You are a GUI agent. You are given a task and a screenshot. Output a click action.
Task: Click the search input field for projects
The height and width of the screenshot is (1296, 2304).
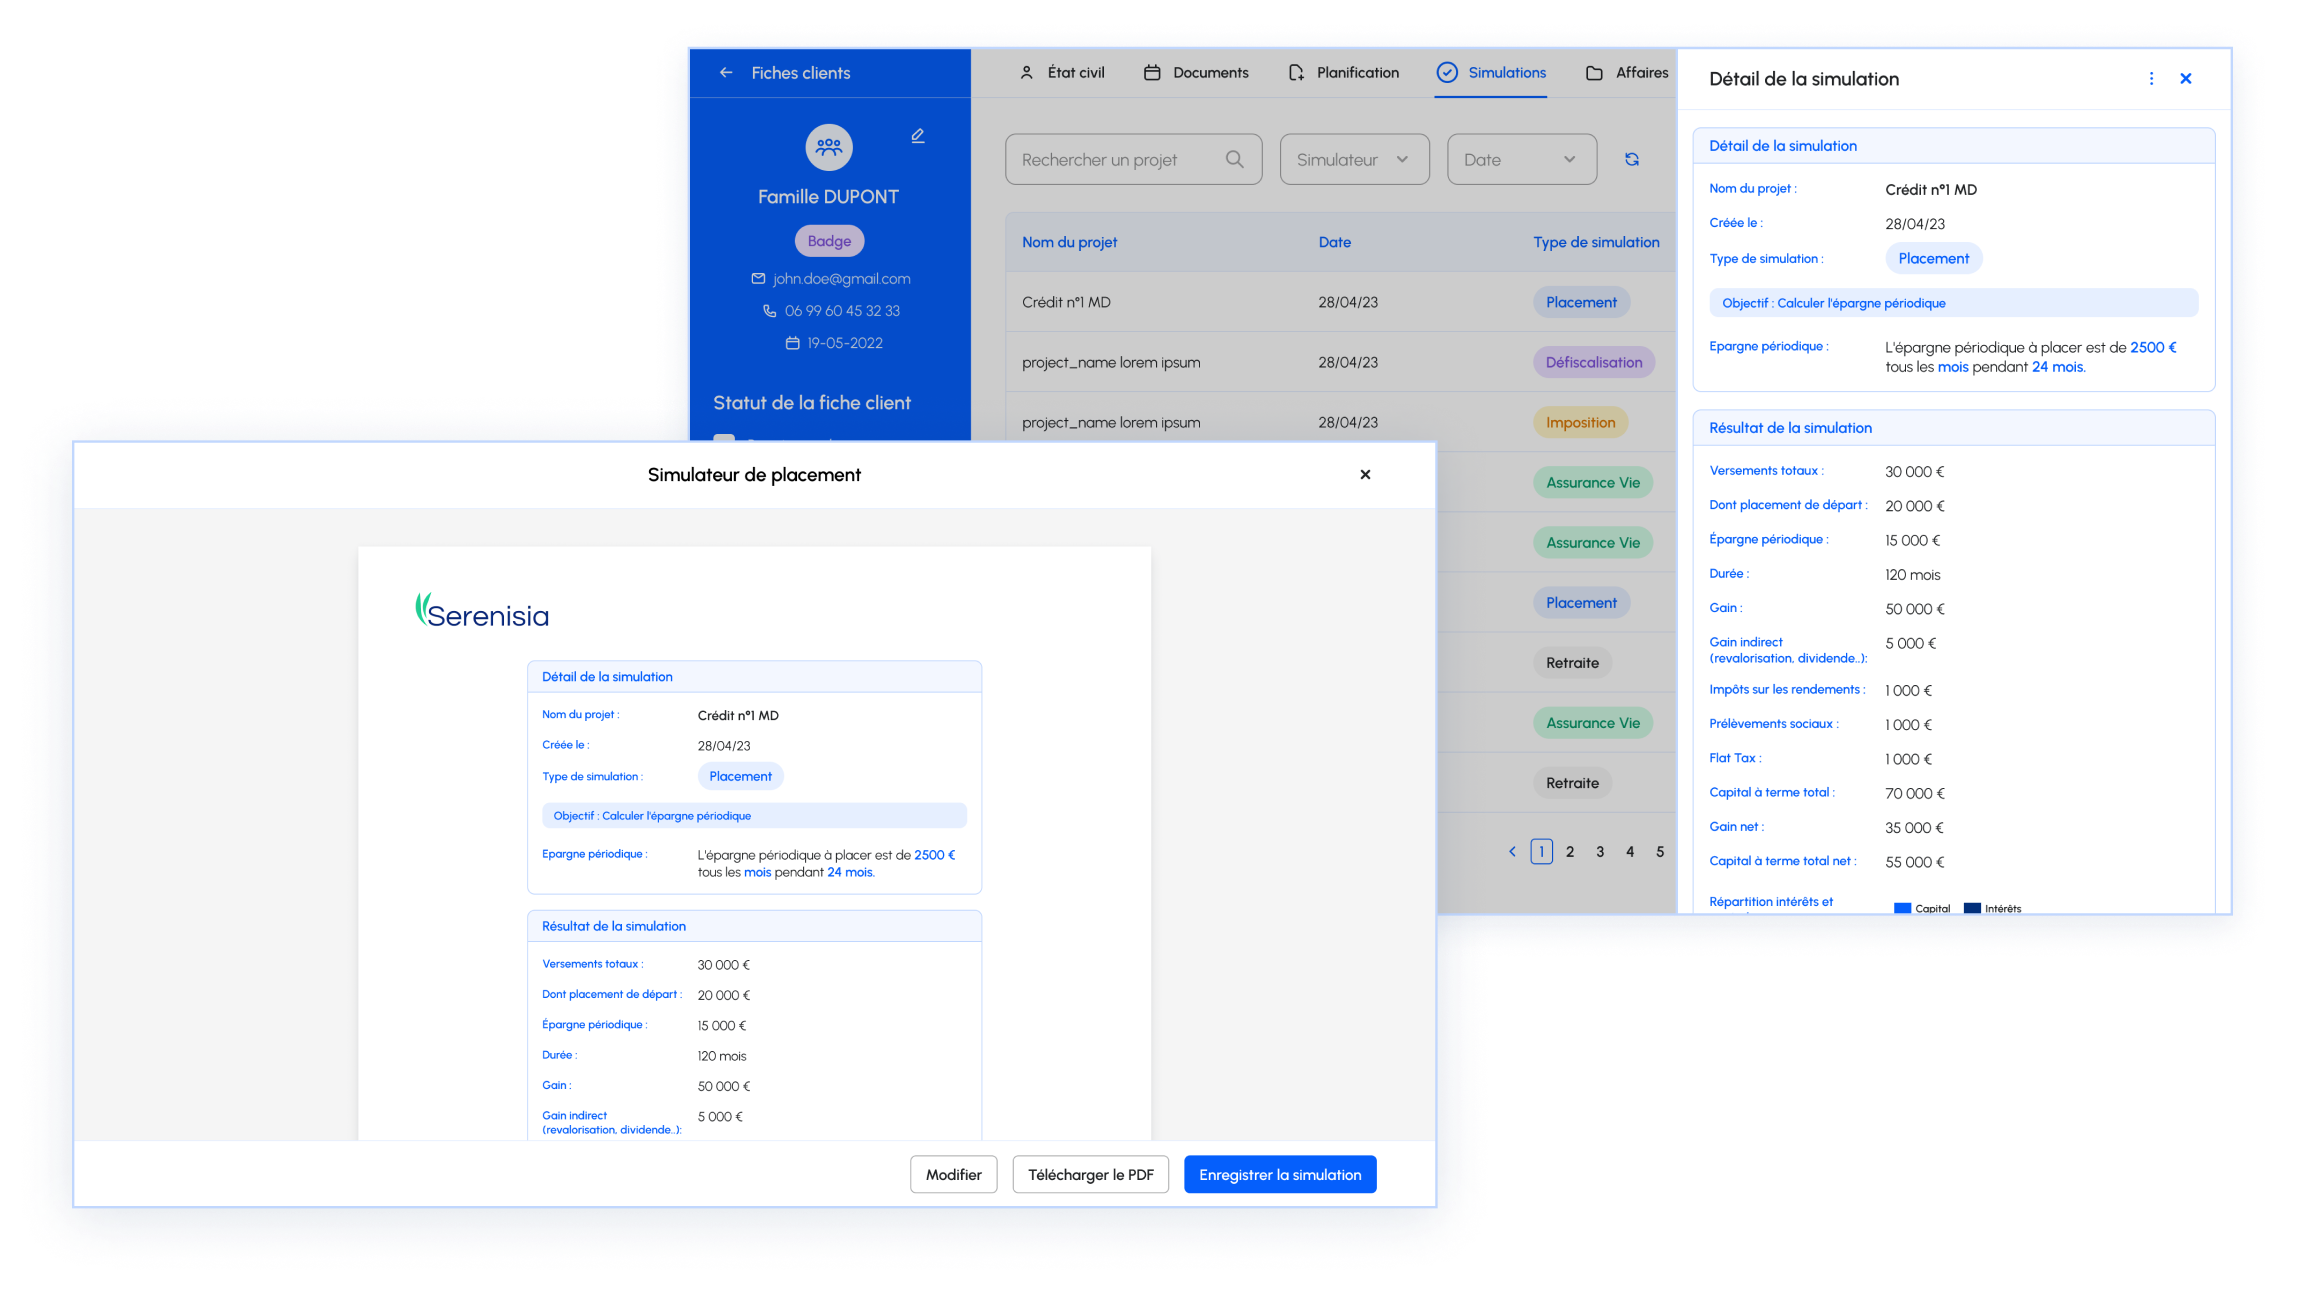1131,158
